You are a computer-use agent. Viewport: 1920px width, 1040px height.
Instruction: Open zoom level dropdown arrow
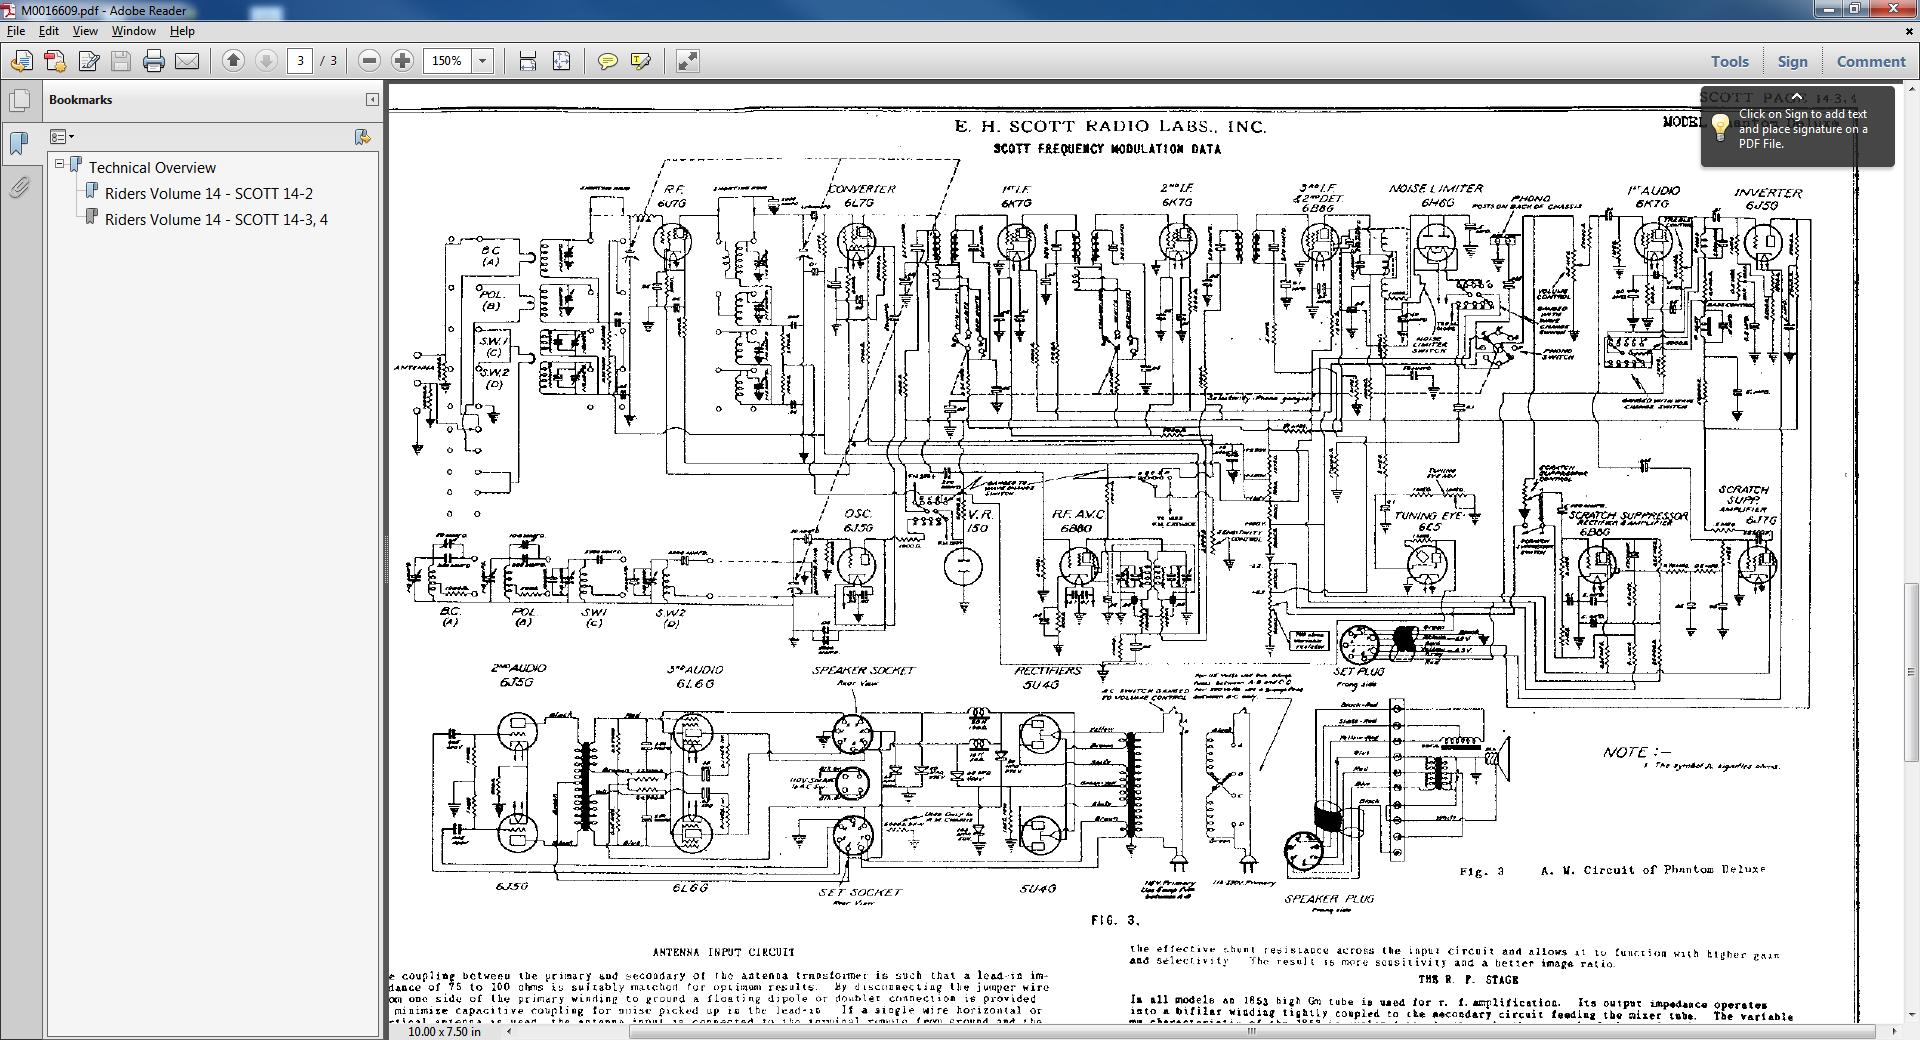(482, 61)
